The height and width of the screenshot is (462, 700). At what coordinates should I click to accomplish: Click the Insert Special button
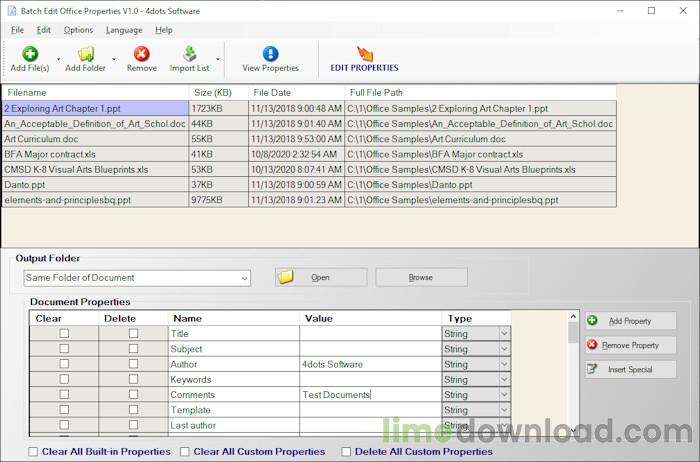coord(630,369)
